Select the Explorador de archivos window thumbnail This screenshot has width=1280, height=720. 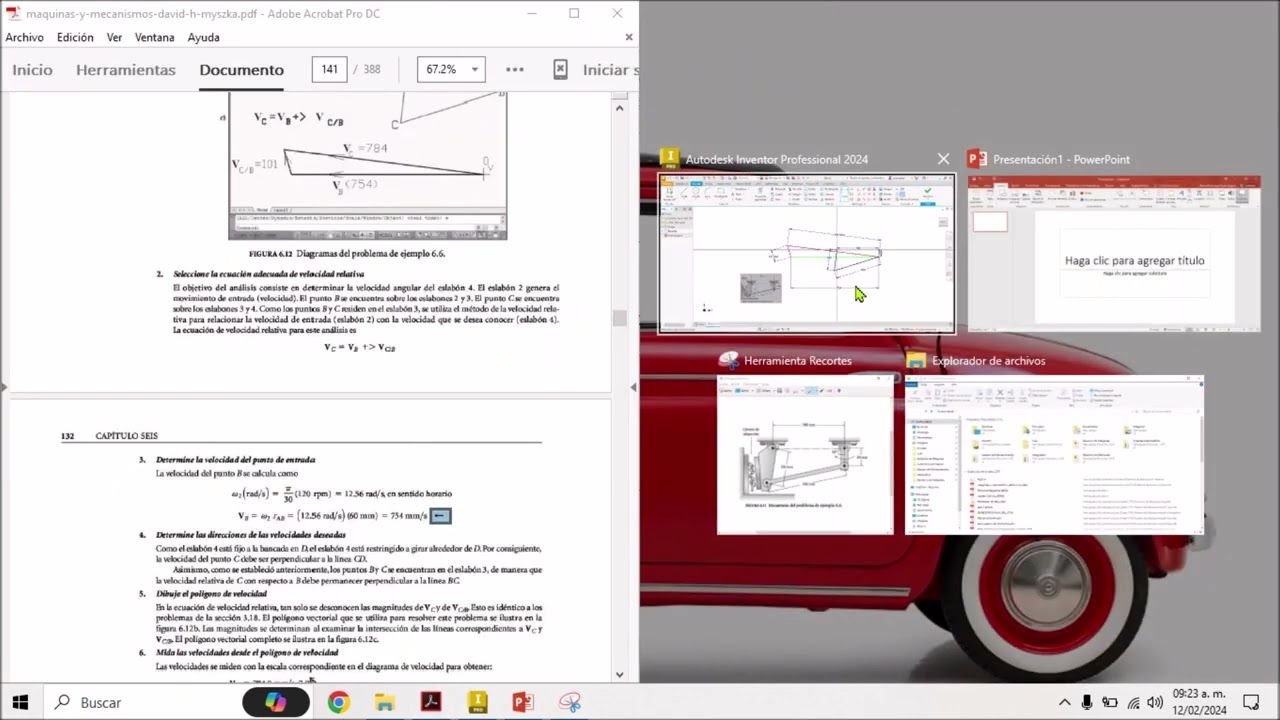[x=1054, y=455]
